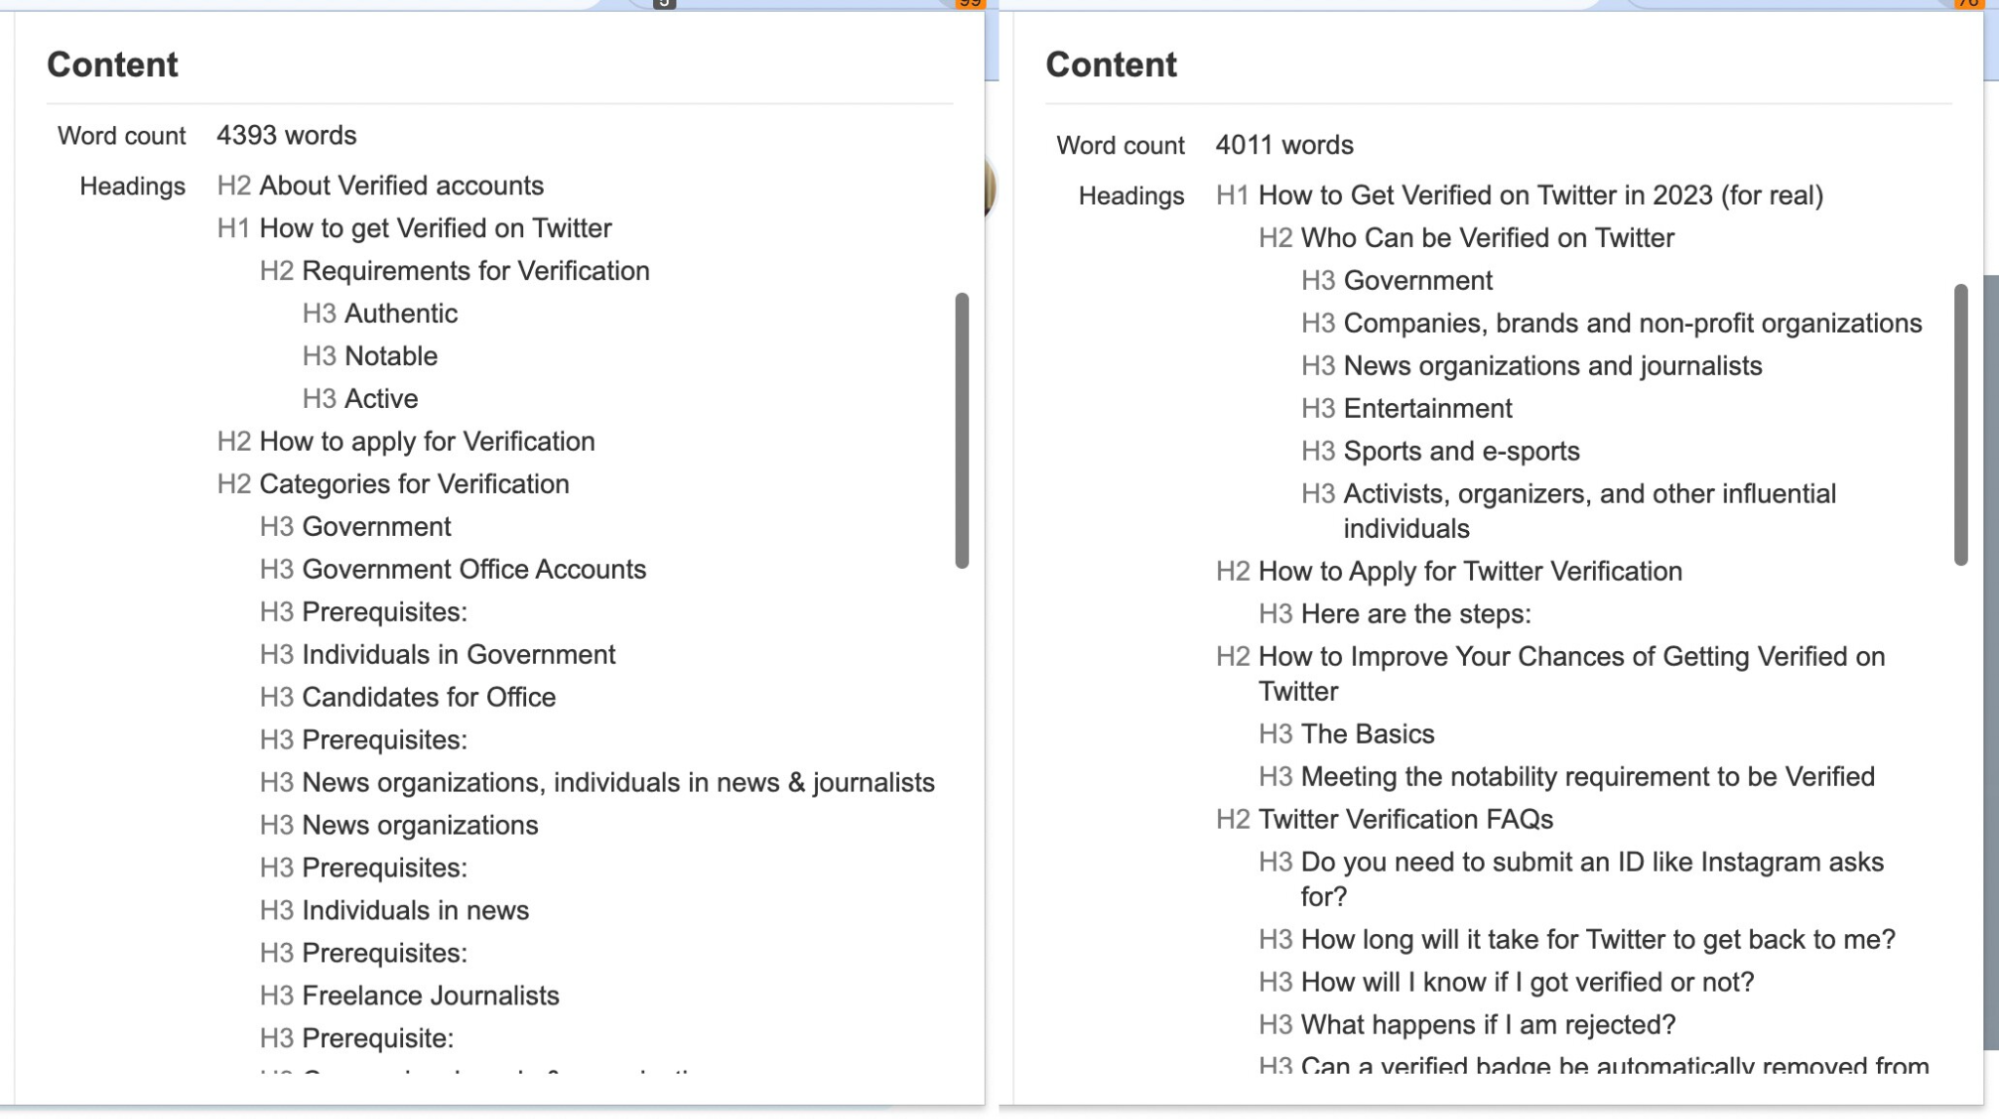The width and height of the screenshot is (1999, 1119).
Task: Click 'The Basics' H3 heading
Action: point(1367,735)
